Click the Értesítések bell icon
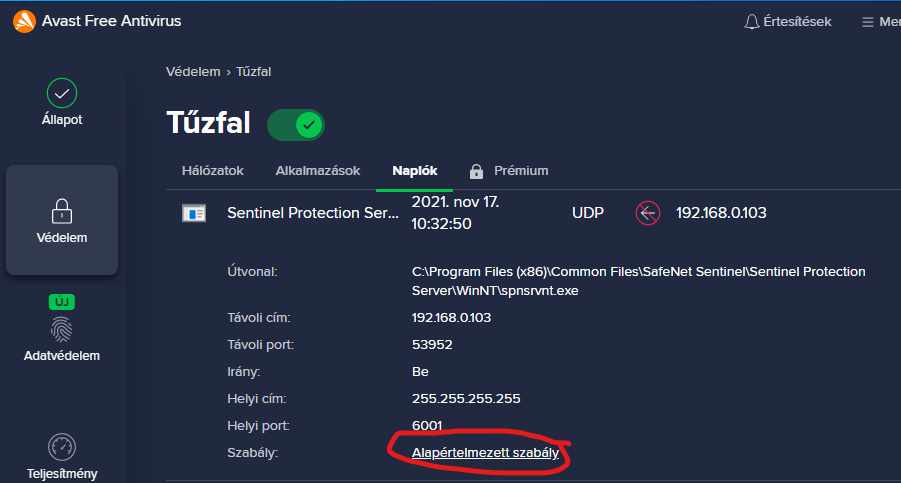The height and width of the screenshot is (483, 901). pyautogui.click(x=752, y=22)
